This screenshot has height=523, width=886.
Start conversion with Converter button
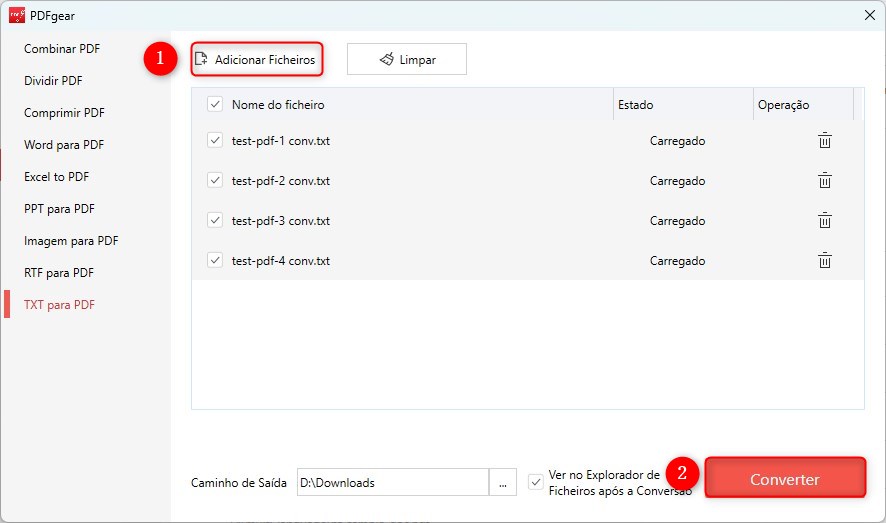tap(785, 479)
